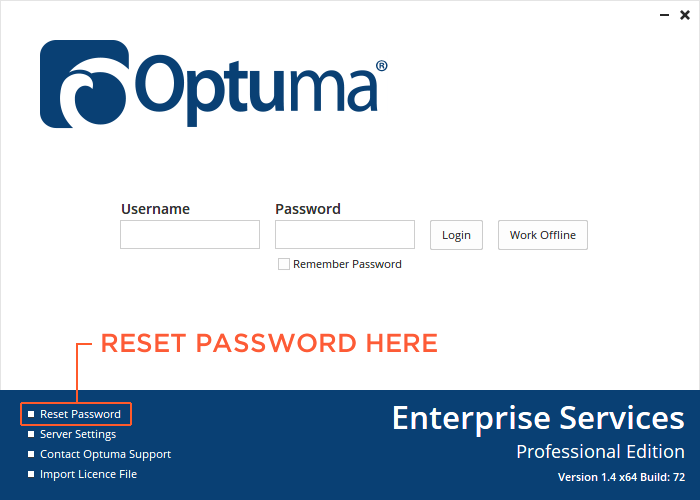Click the bullet beside Import Licence File
Screen dimensions: 700x500
coord(31,474)
